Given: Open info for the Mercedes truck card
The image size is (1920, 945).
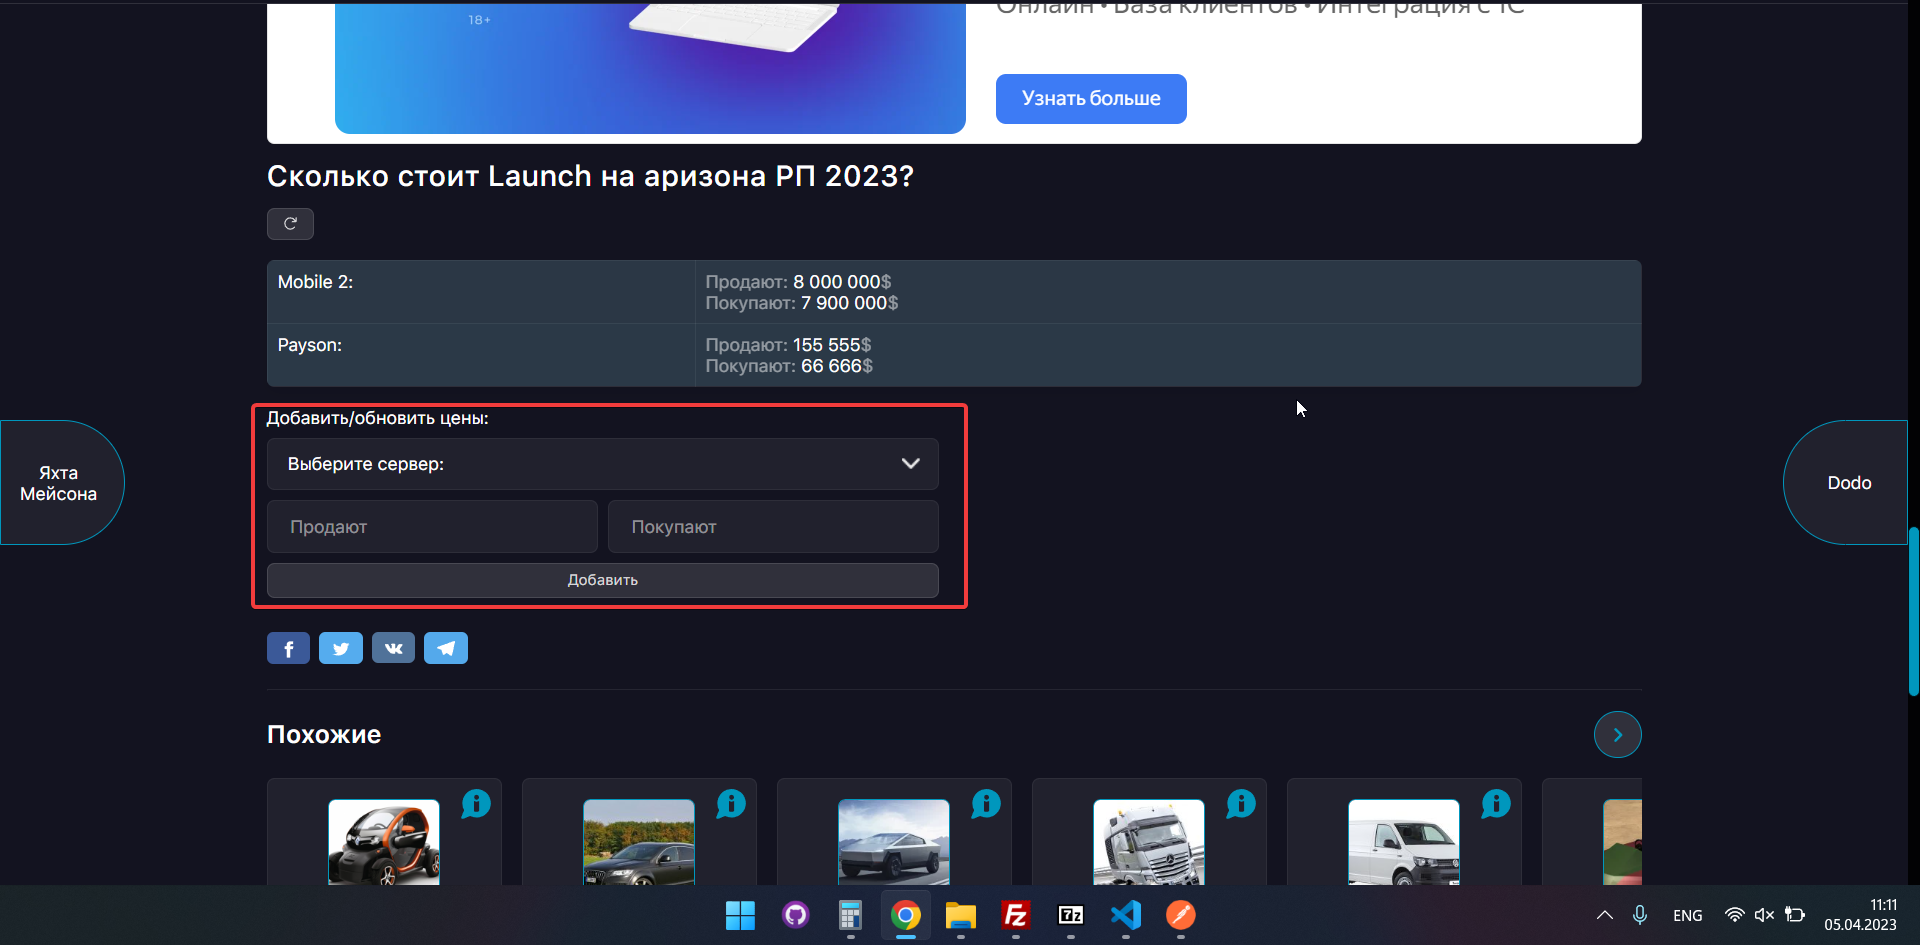Looking at the screenshot, I should click(1241, 803).
